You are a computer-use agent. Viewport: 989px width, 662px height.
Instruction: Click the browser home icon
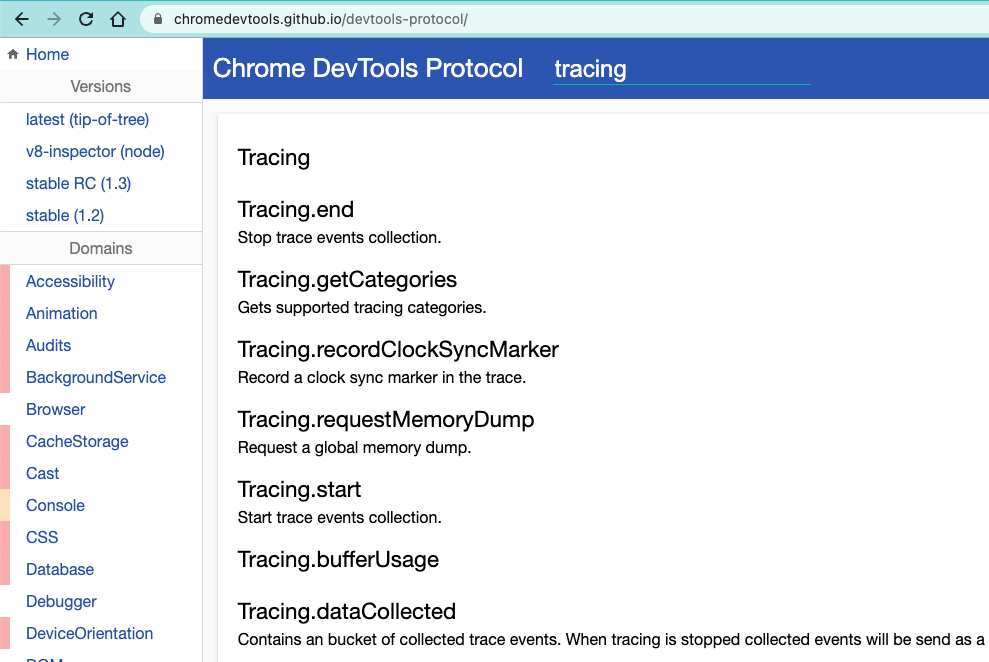118,20
